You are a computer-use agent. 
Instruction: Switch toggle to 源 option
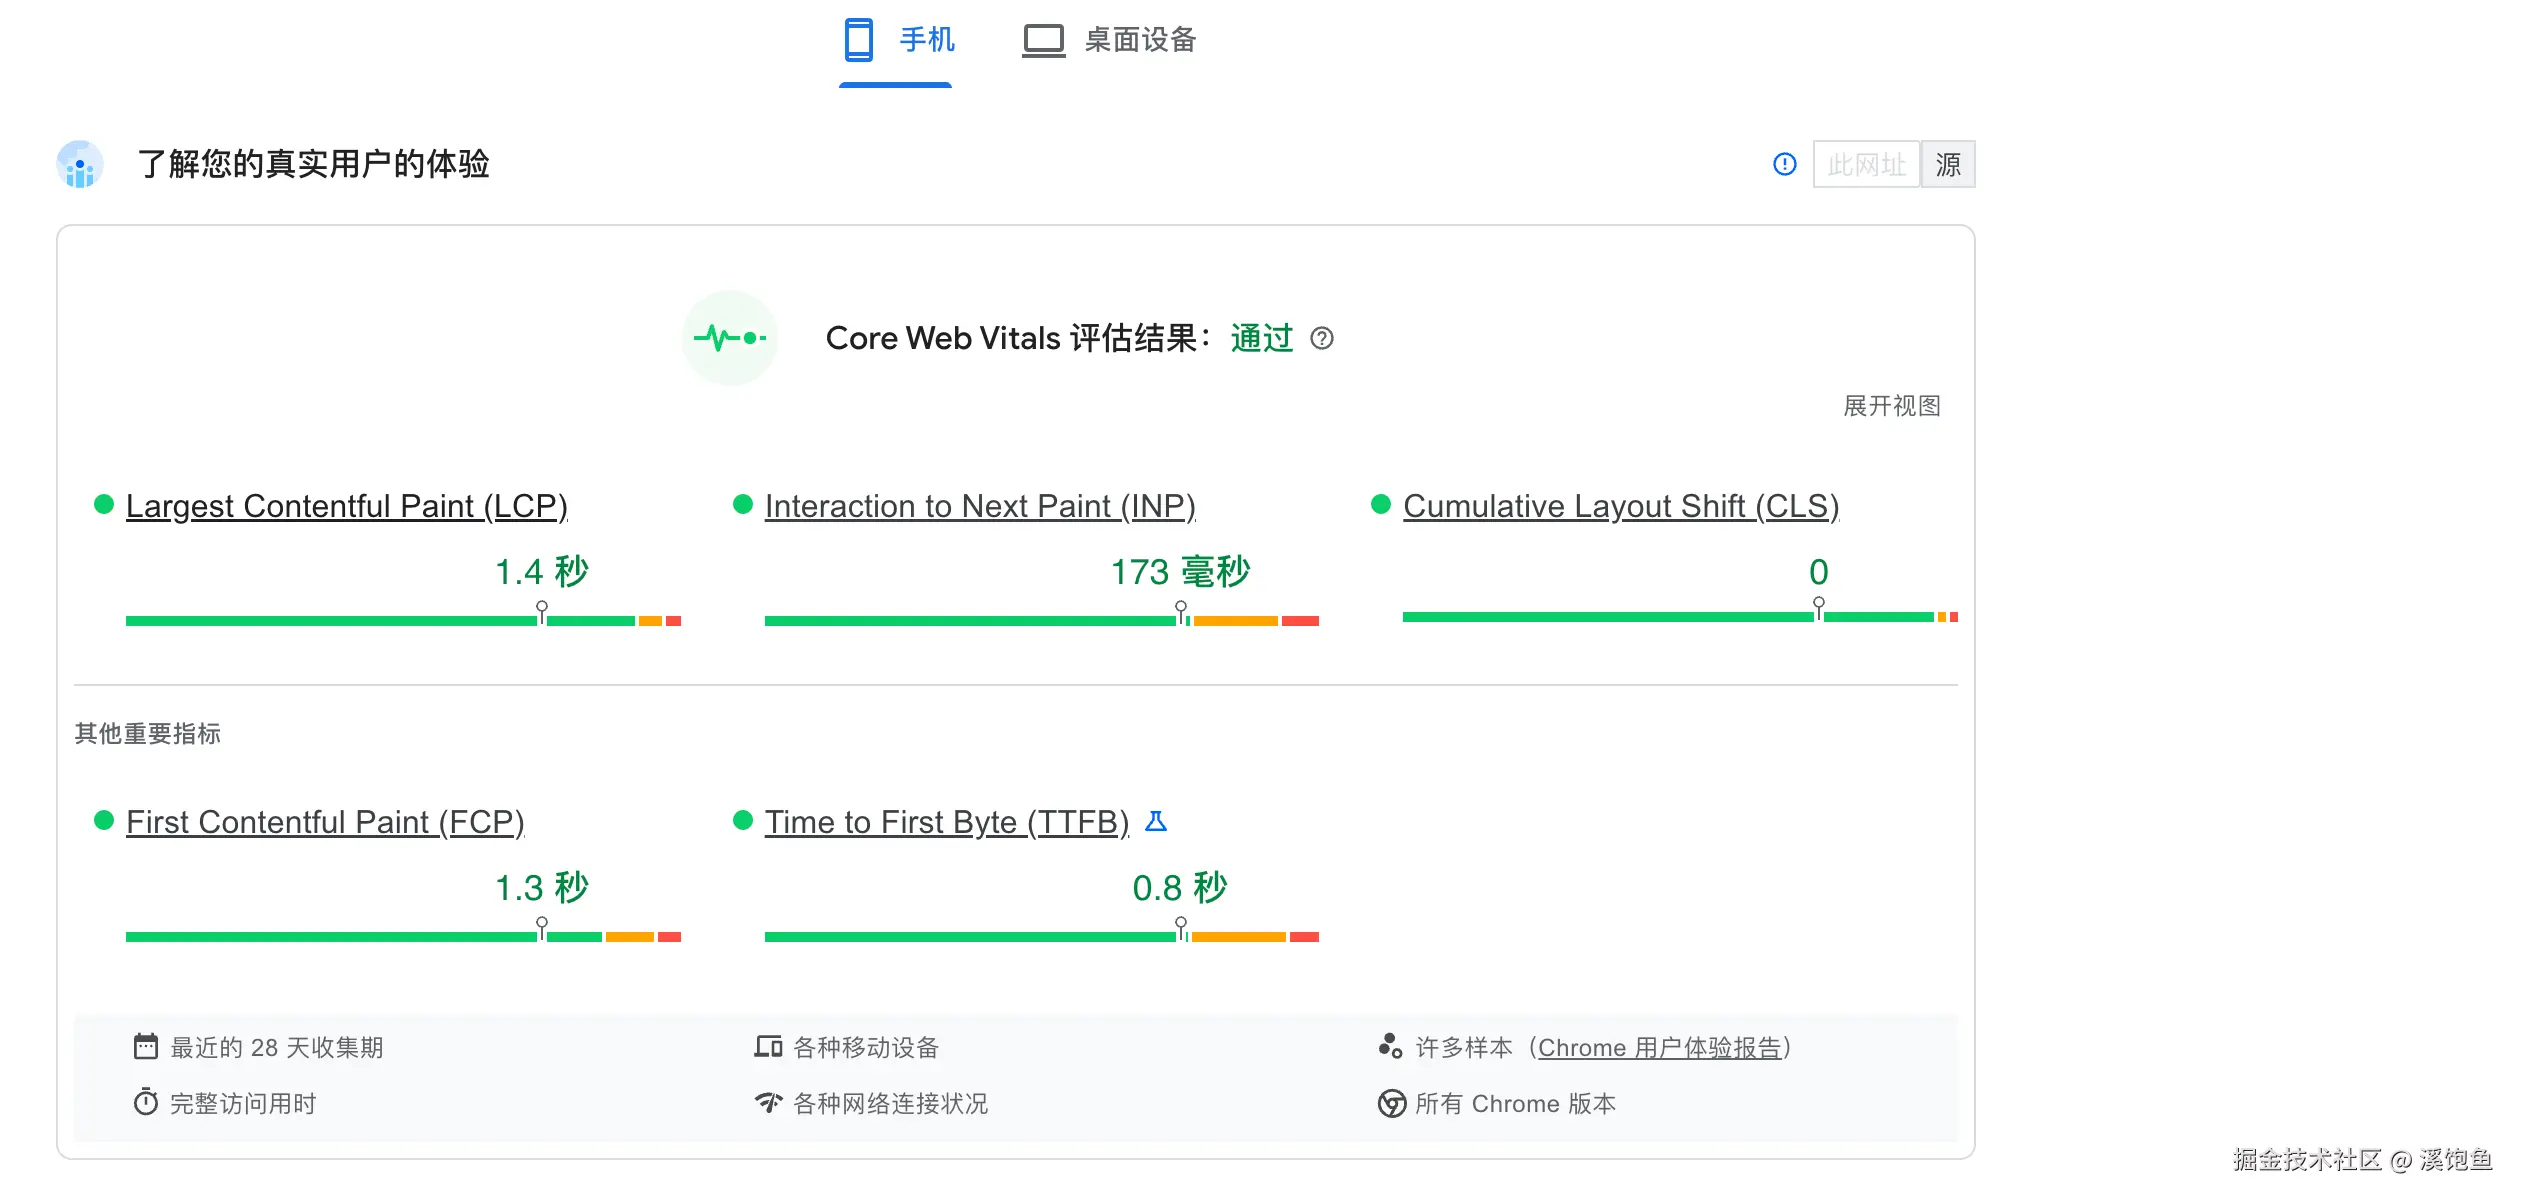(x=1947, y=164)
